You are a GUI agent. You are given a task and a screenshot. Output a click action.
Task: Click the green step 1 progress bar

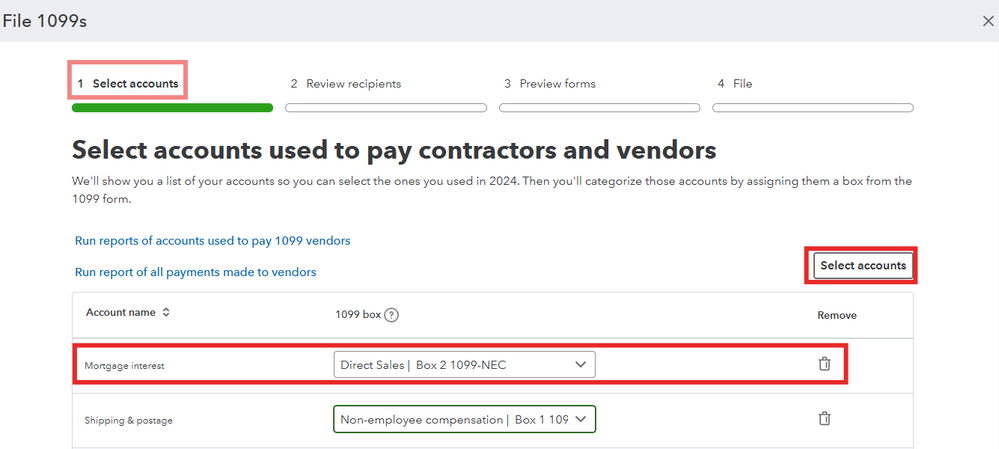172,108
